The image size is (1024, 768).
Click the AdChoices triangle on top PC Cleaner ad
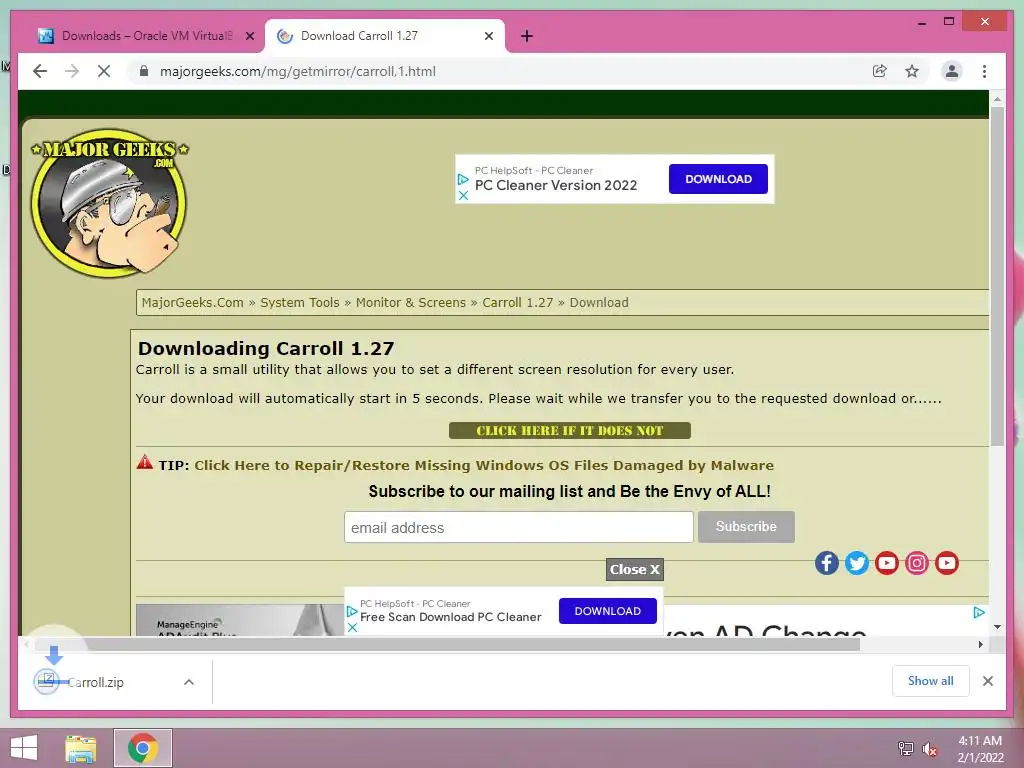pyautogui.click(x=463, y=179)
